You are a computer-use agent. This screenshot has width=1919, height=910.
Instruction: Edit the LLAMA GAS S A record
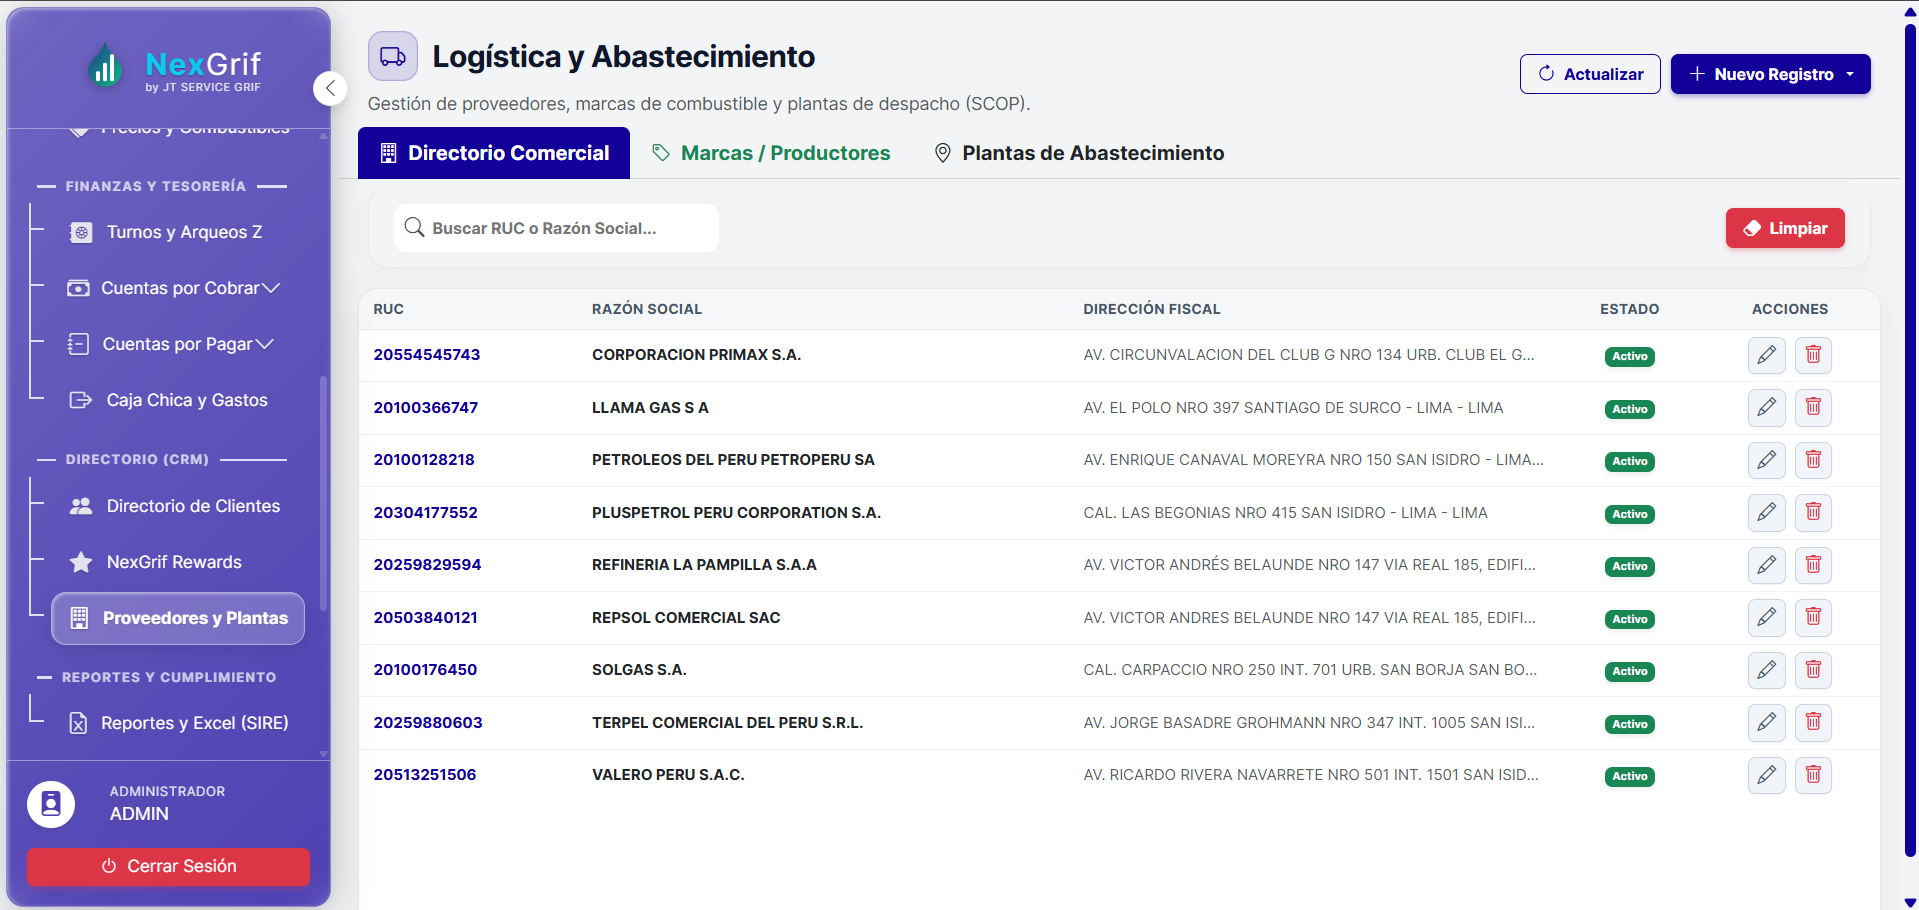tap(1766, 408)
